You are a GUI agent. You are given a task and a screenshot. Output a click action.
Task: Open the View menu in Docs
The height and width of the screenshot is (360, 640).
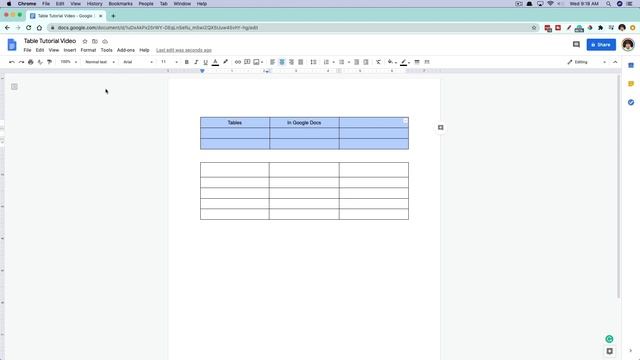tap(53, 50)
